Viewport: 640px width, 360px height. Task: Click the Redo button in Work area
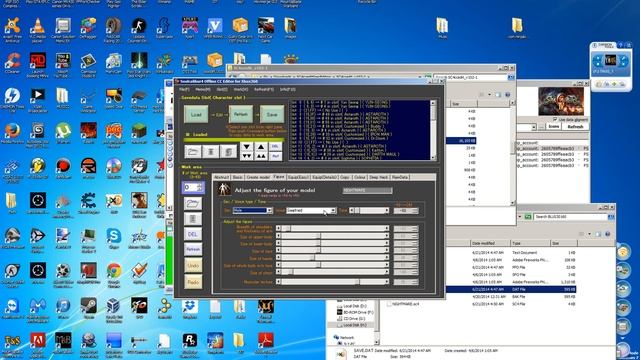point(193,282)
